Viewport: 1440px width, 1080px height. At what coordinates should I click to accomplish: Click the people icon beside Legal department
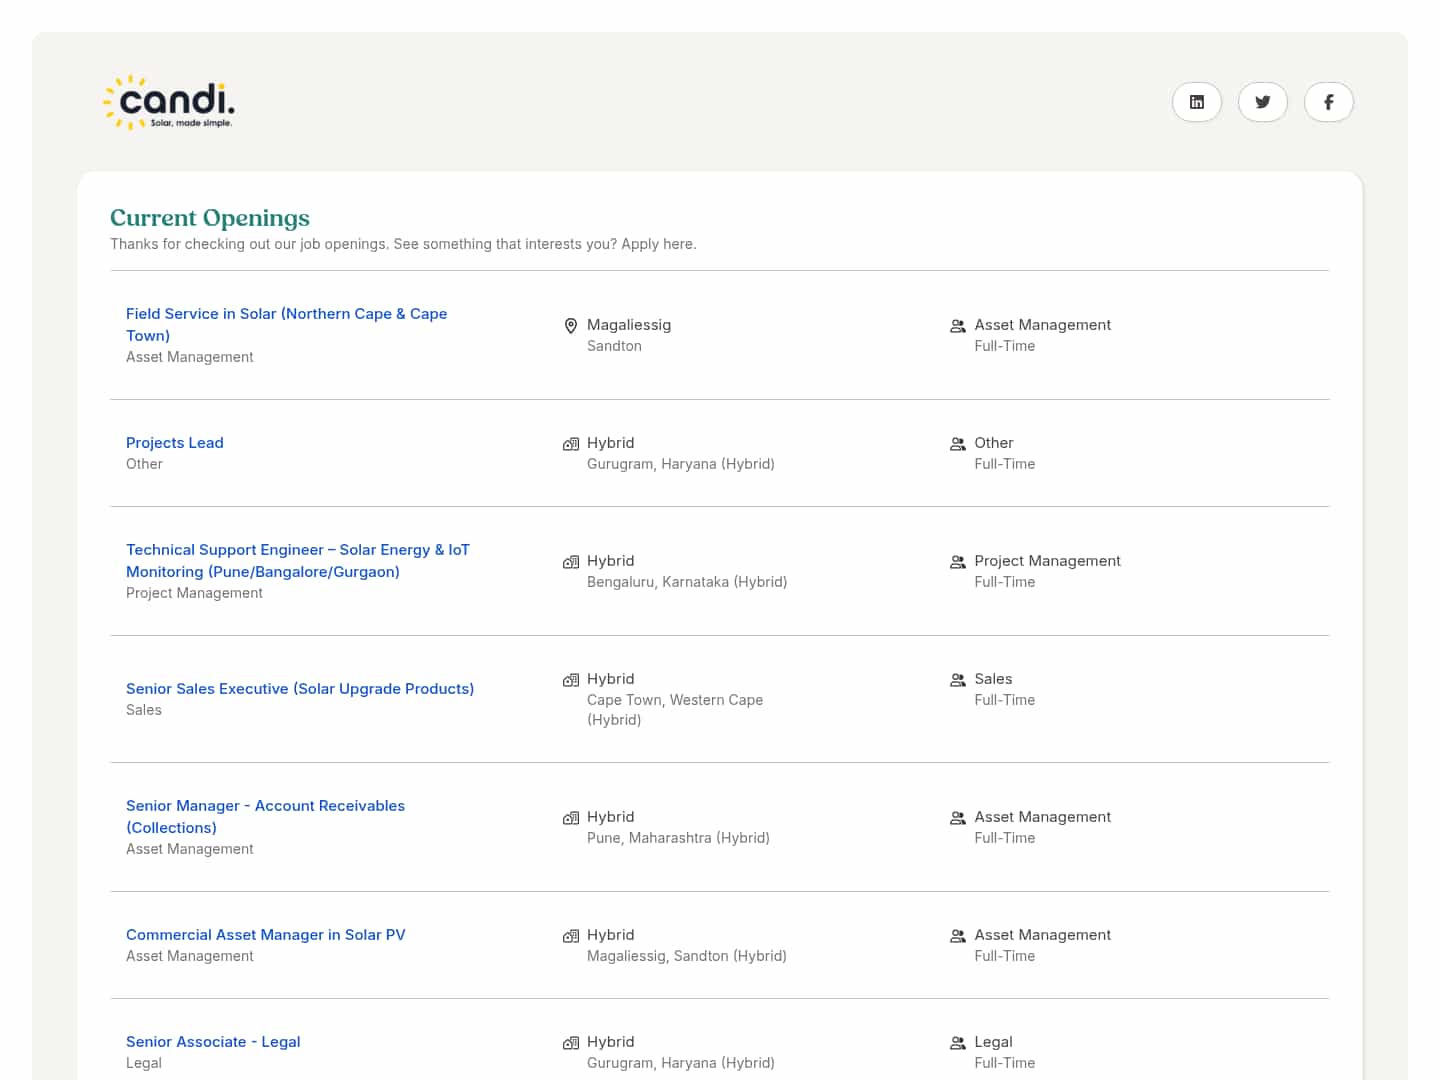point(957,1043)
